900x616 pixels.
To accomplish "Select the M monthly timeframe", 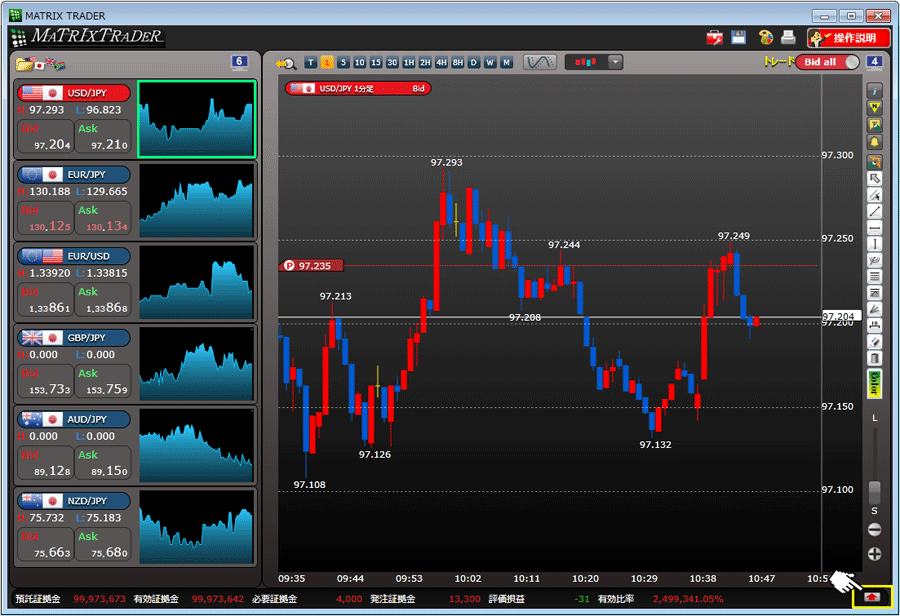I will [506, 63].
